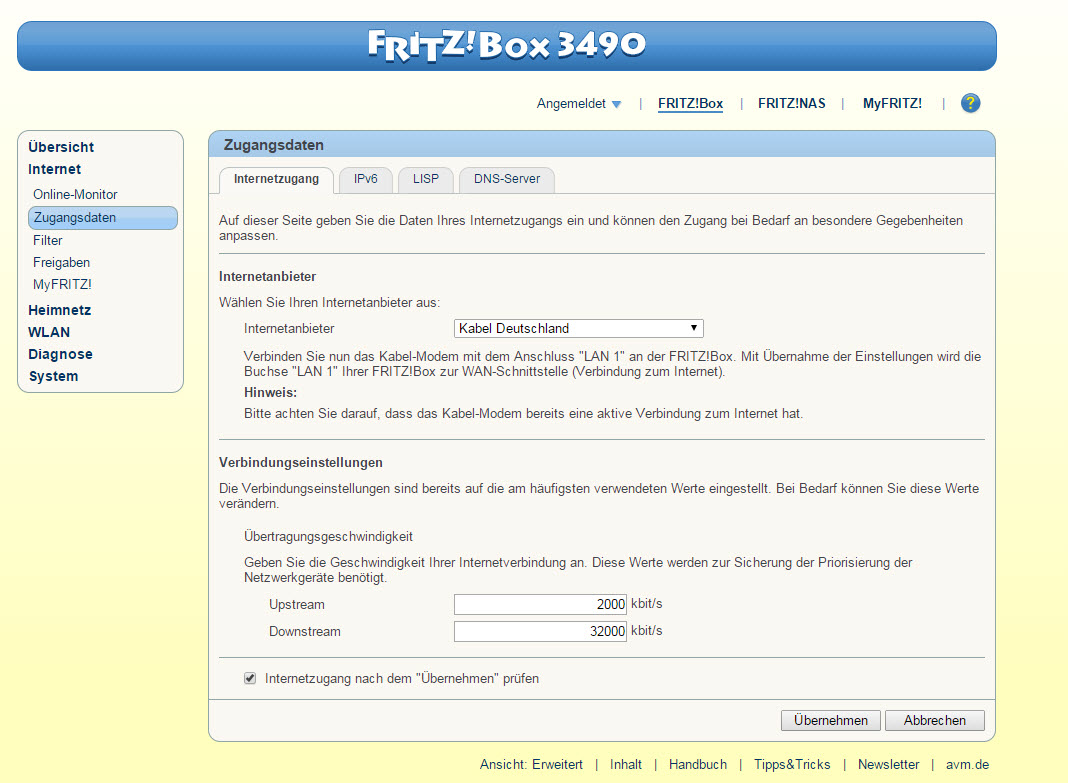Screen dimensions: 1068x783
Task: Open the Inhalt footer link
Action: tap(625, 765)
